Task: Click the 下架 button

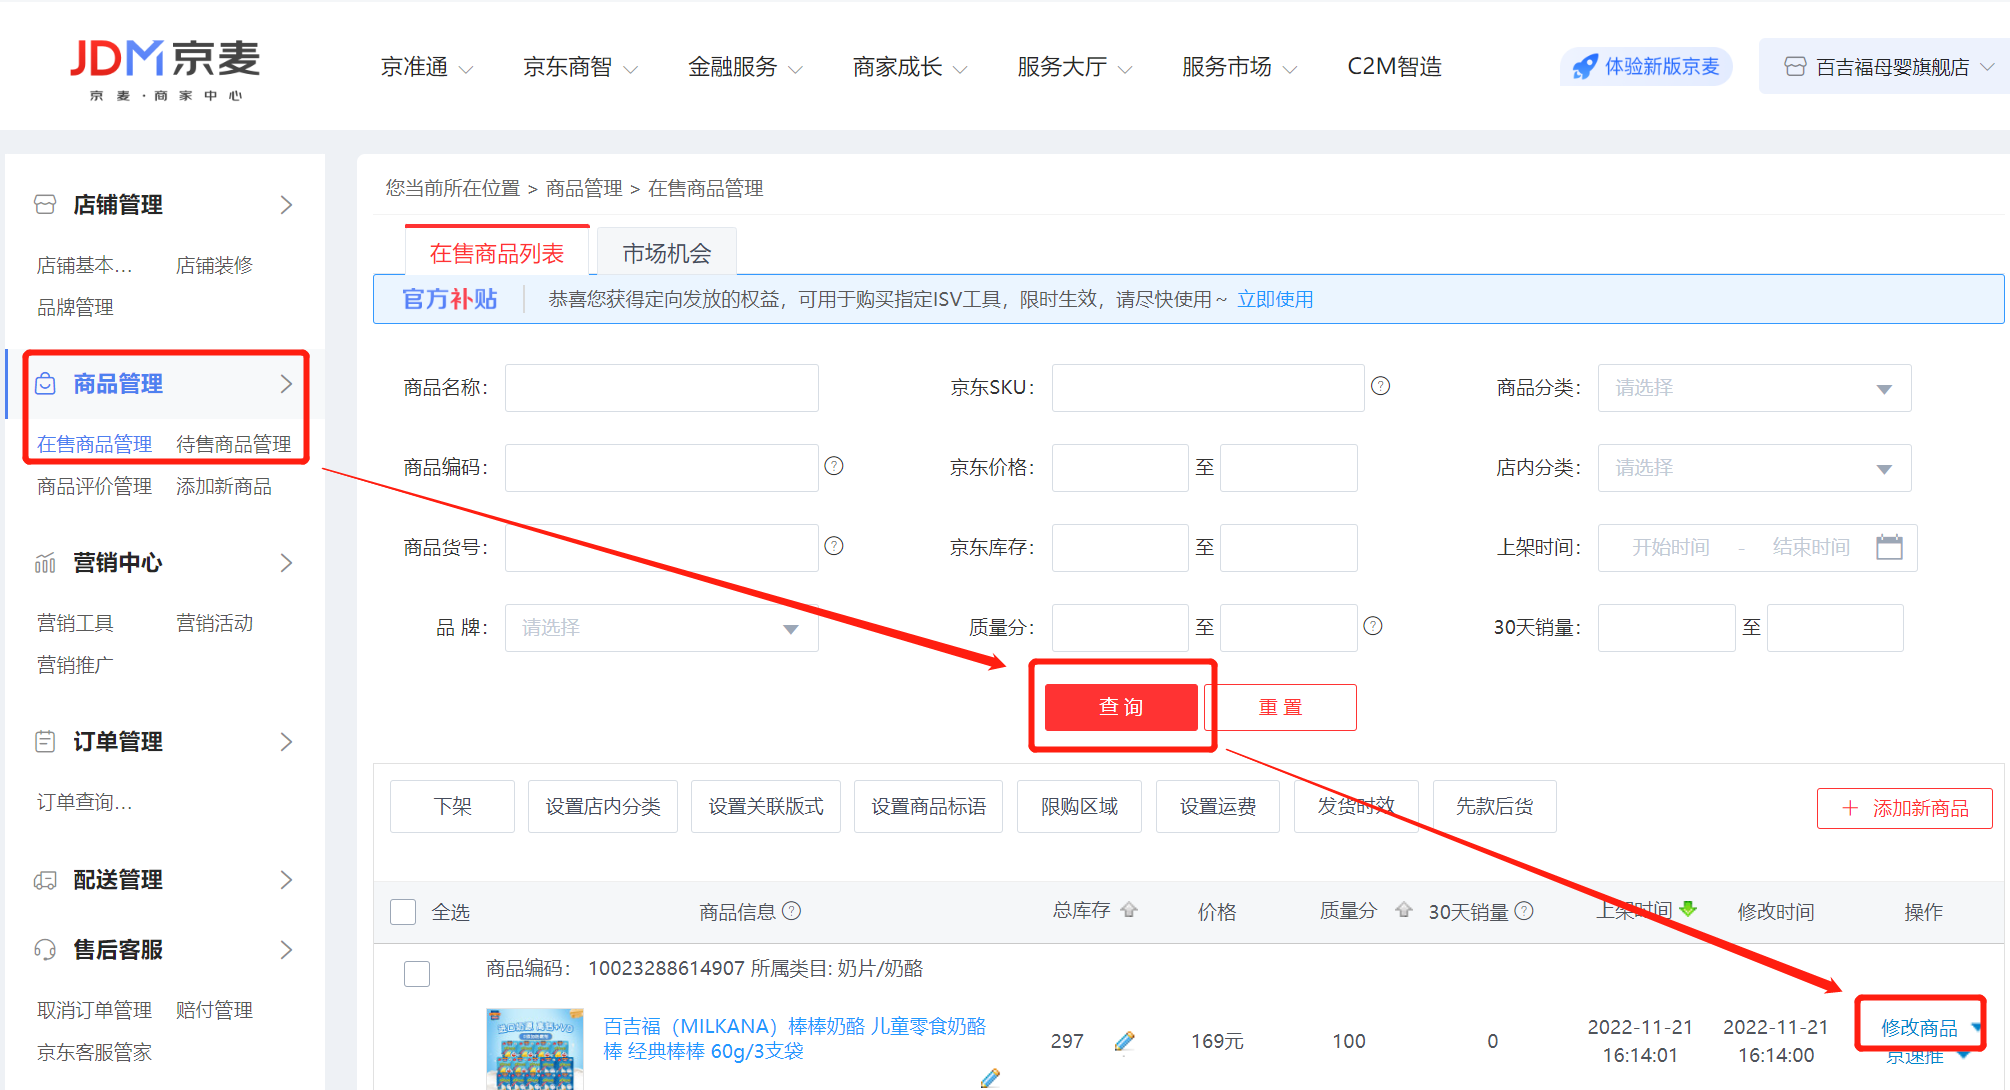Action: point(452,806)
